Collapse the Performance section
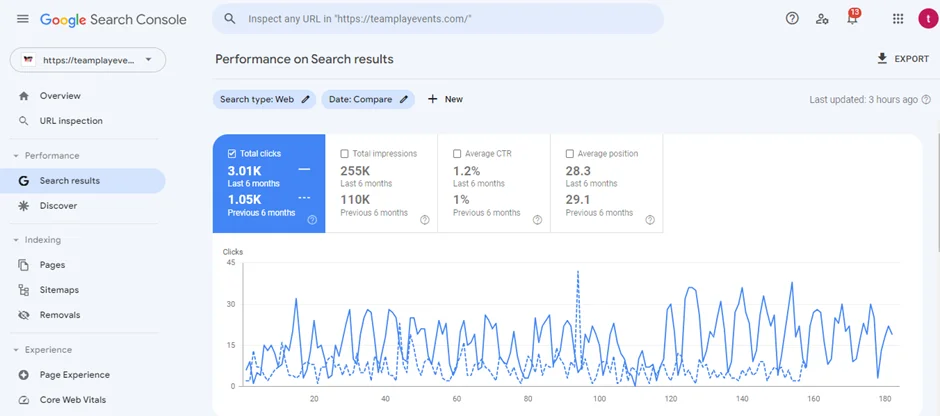Image resolution: width=940 pixels, height=416 pixels. (x=46, y=156)
